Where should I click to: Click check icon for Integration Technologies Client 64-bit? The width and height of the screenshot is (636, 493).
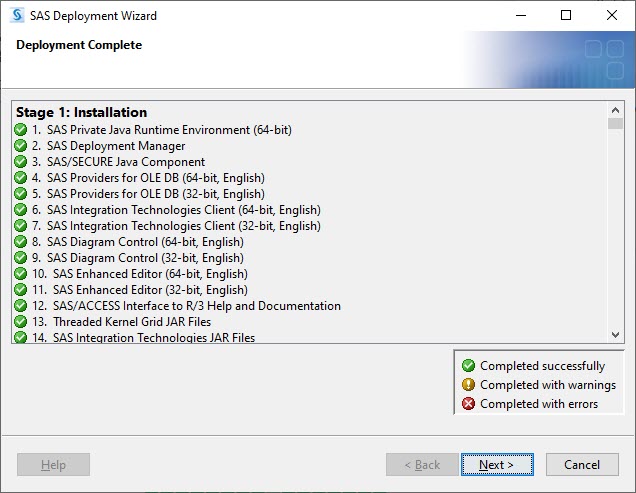pyautogui.click(x=20, y=210)
